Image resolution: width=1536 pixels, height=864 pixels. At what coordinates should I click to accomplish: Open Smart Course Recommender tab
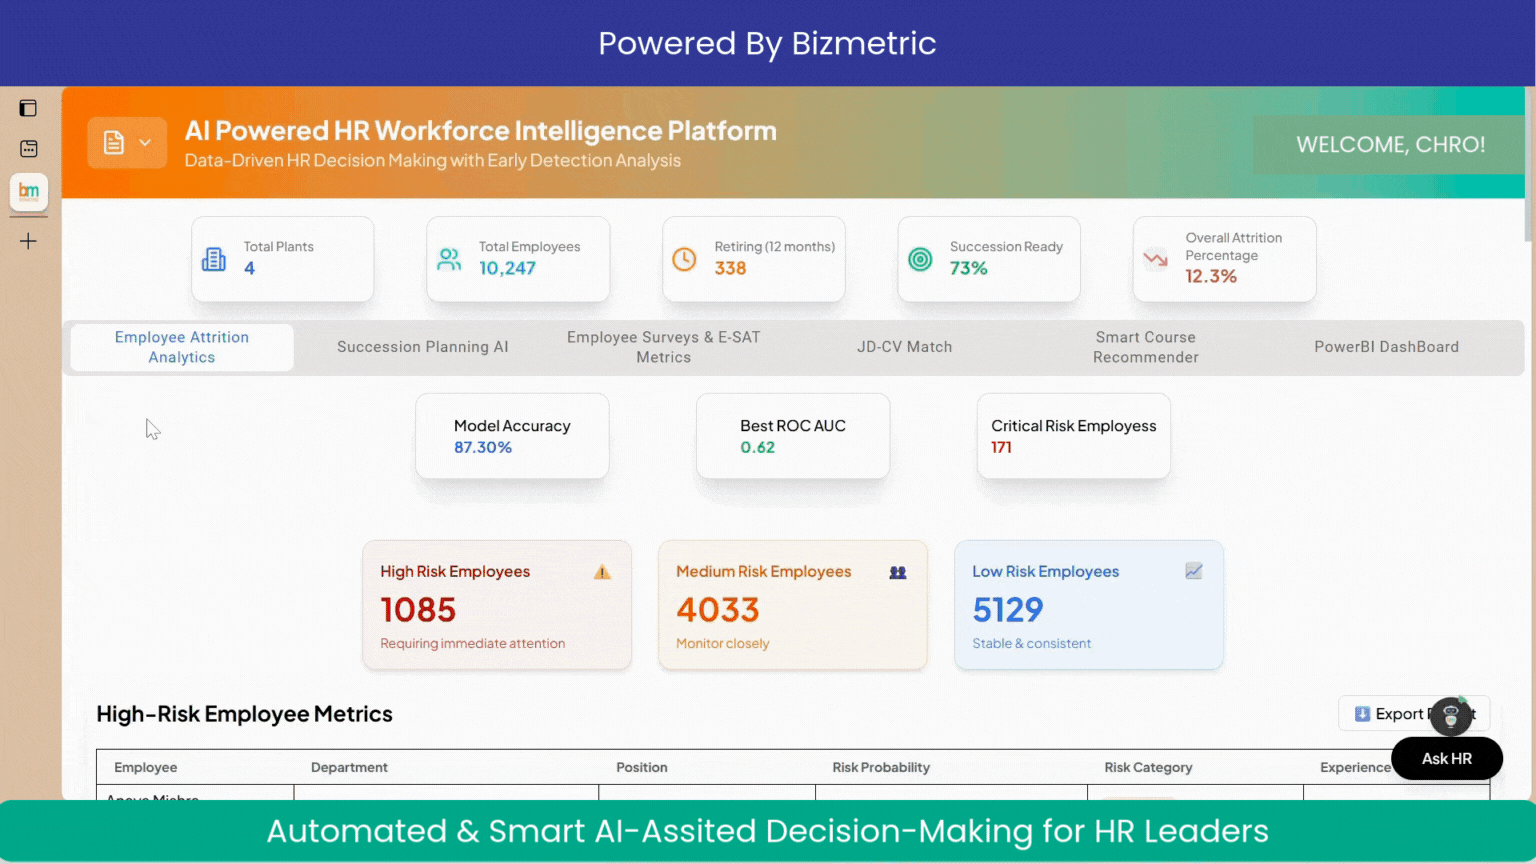click(x=1145, y=347)
